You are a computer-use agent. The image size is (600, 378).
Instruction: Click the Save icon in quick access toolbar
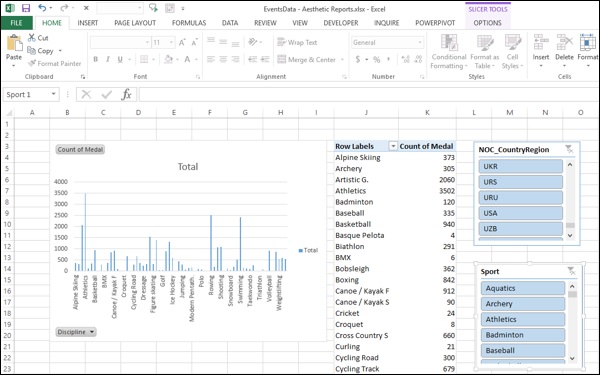26,8
